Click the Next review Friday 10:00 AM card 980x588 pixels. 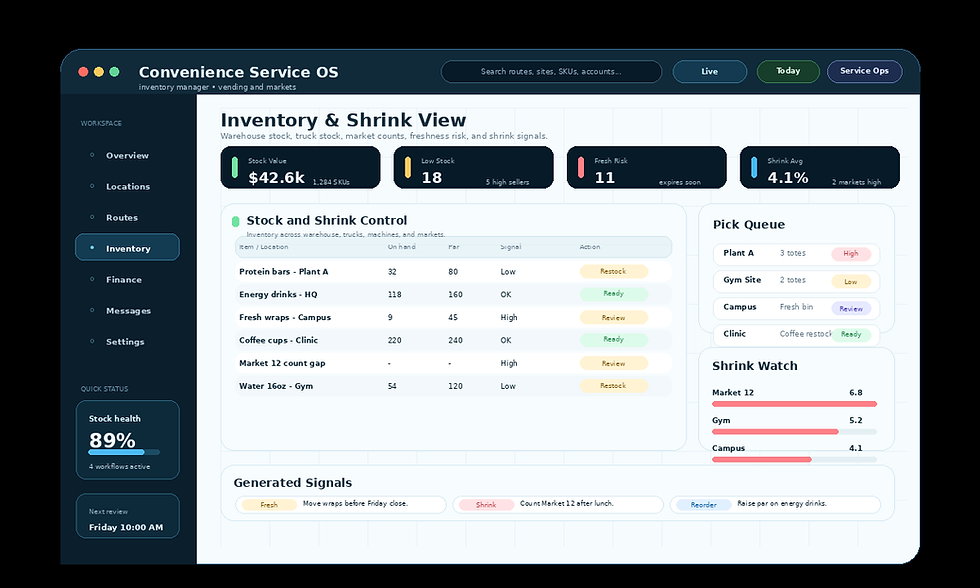128,516
